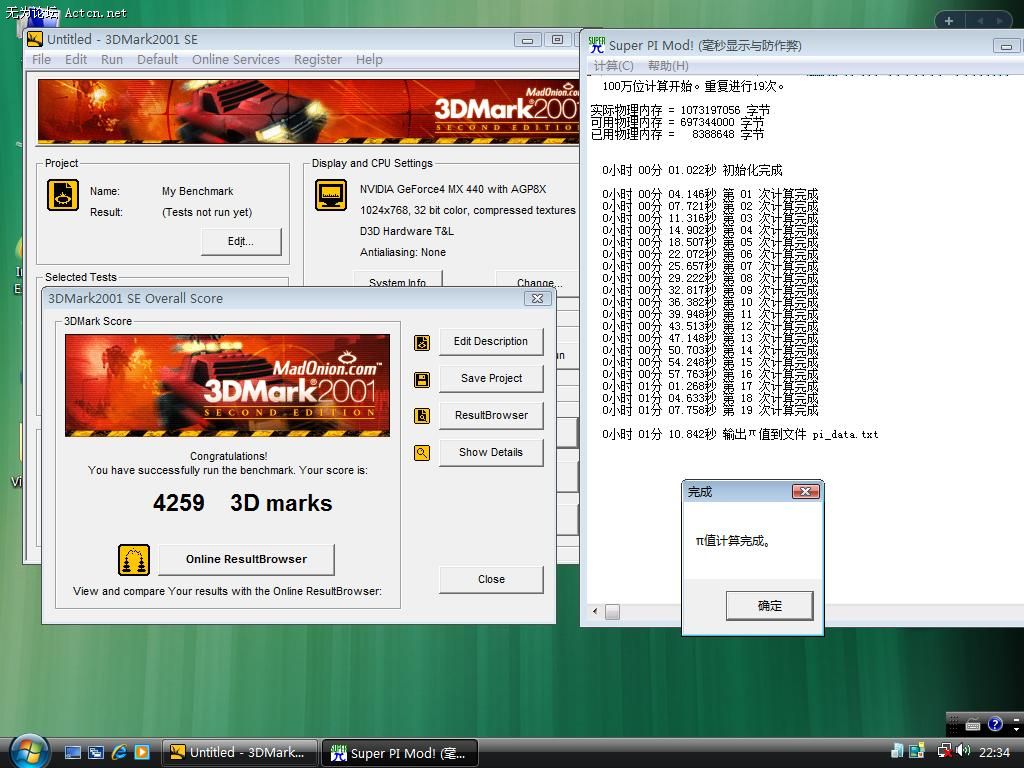Click the Super PI horizontal scrollbar left arrow
The height and width of the screenshot is (768, 1024).
tap(595, 612)
